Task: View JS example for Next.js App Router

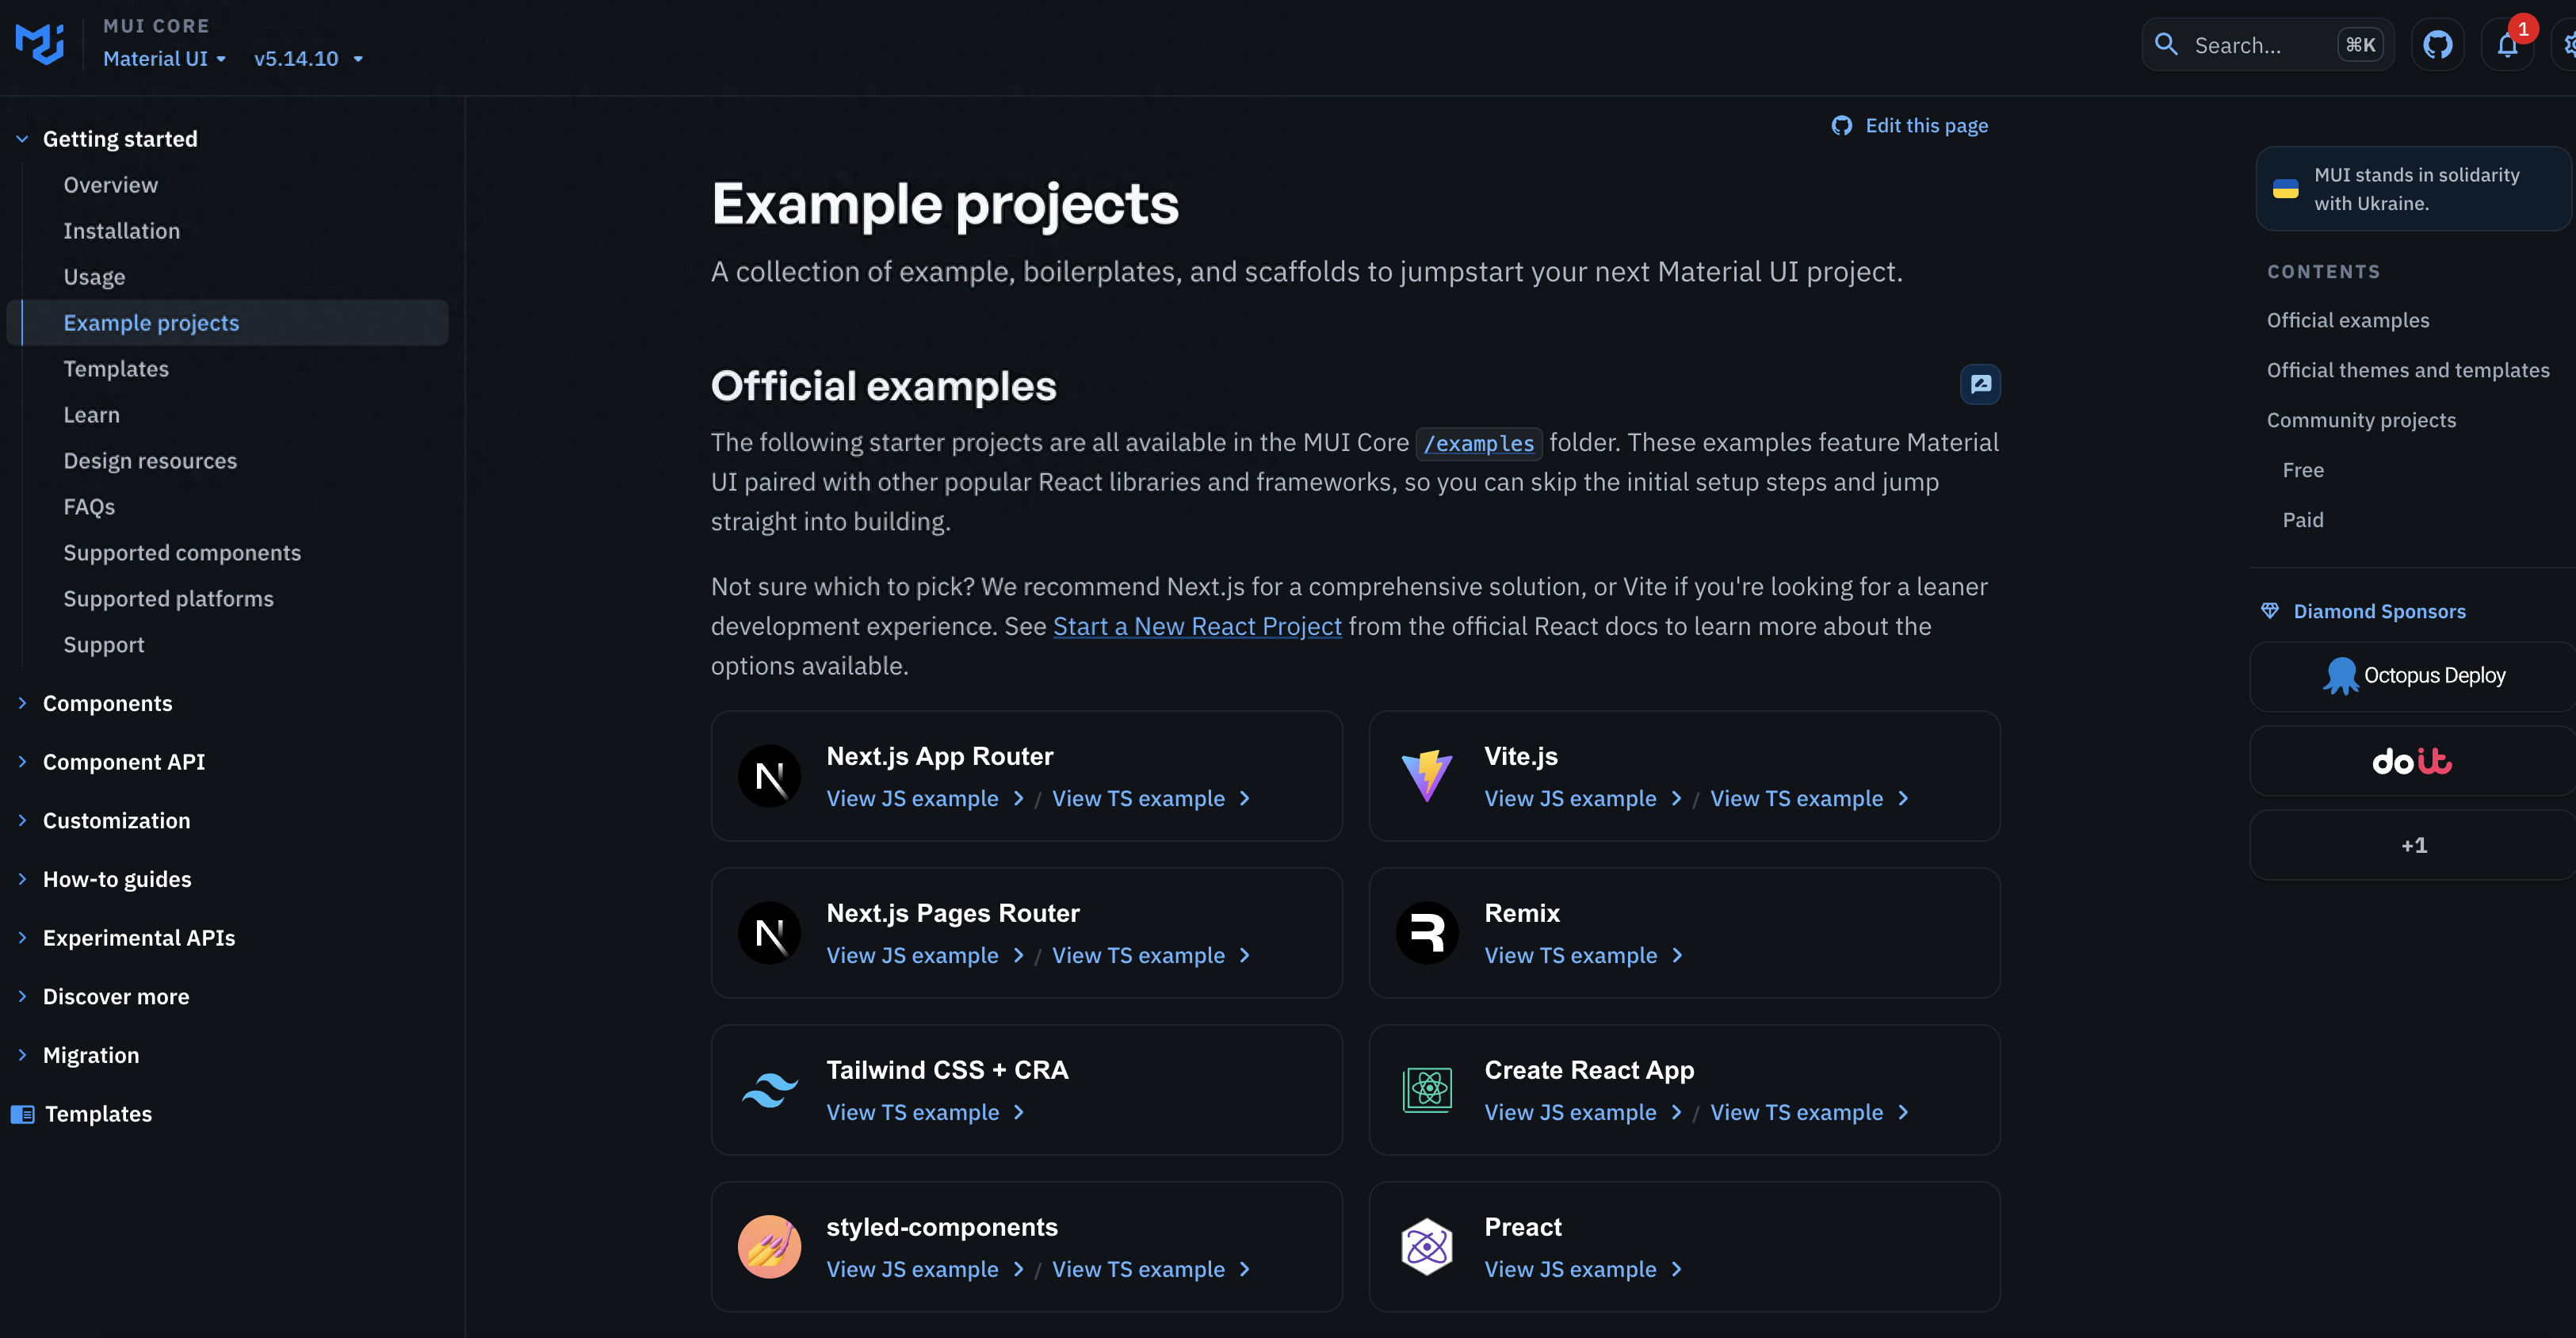Action: click(x=925, y=798)
